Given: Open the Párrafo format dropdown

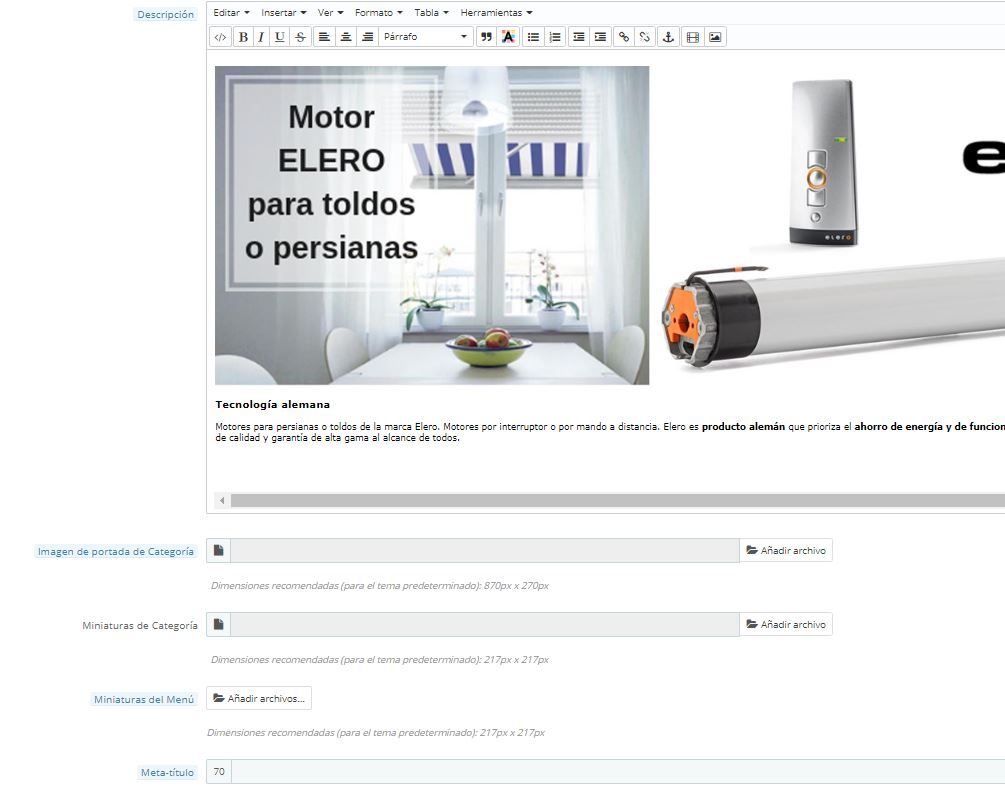Looking at the screenshot, I should click(x=426, y=37).
